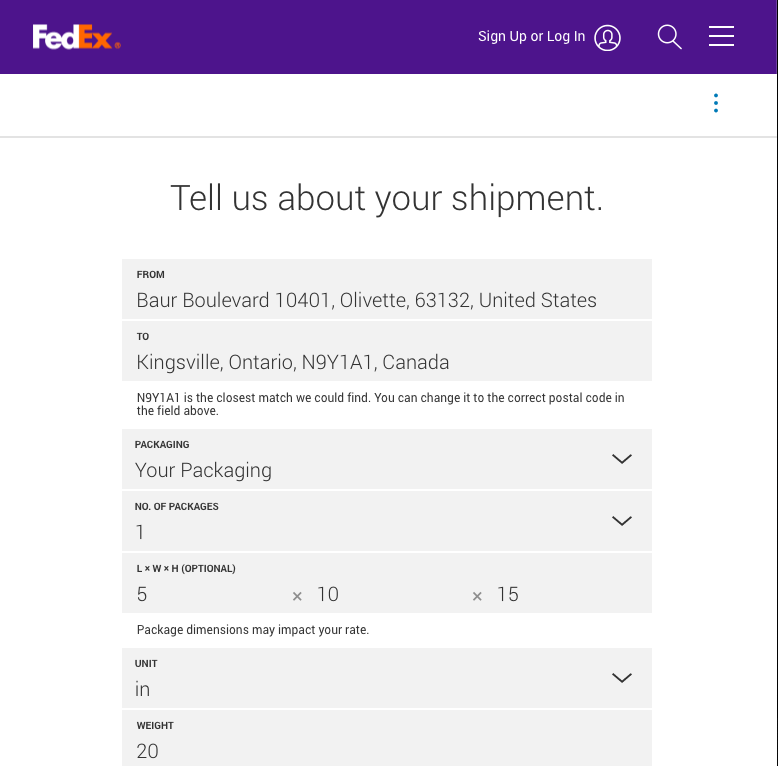Viewport: 778px width, 766px height.
Task: Select the Your Packaging value
Action: 203,470
